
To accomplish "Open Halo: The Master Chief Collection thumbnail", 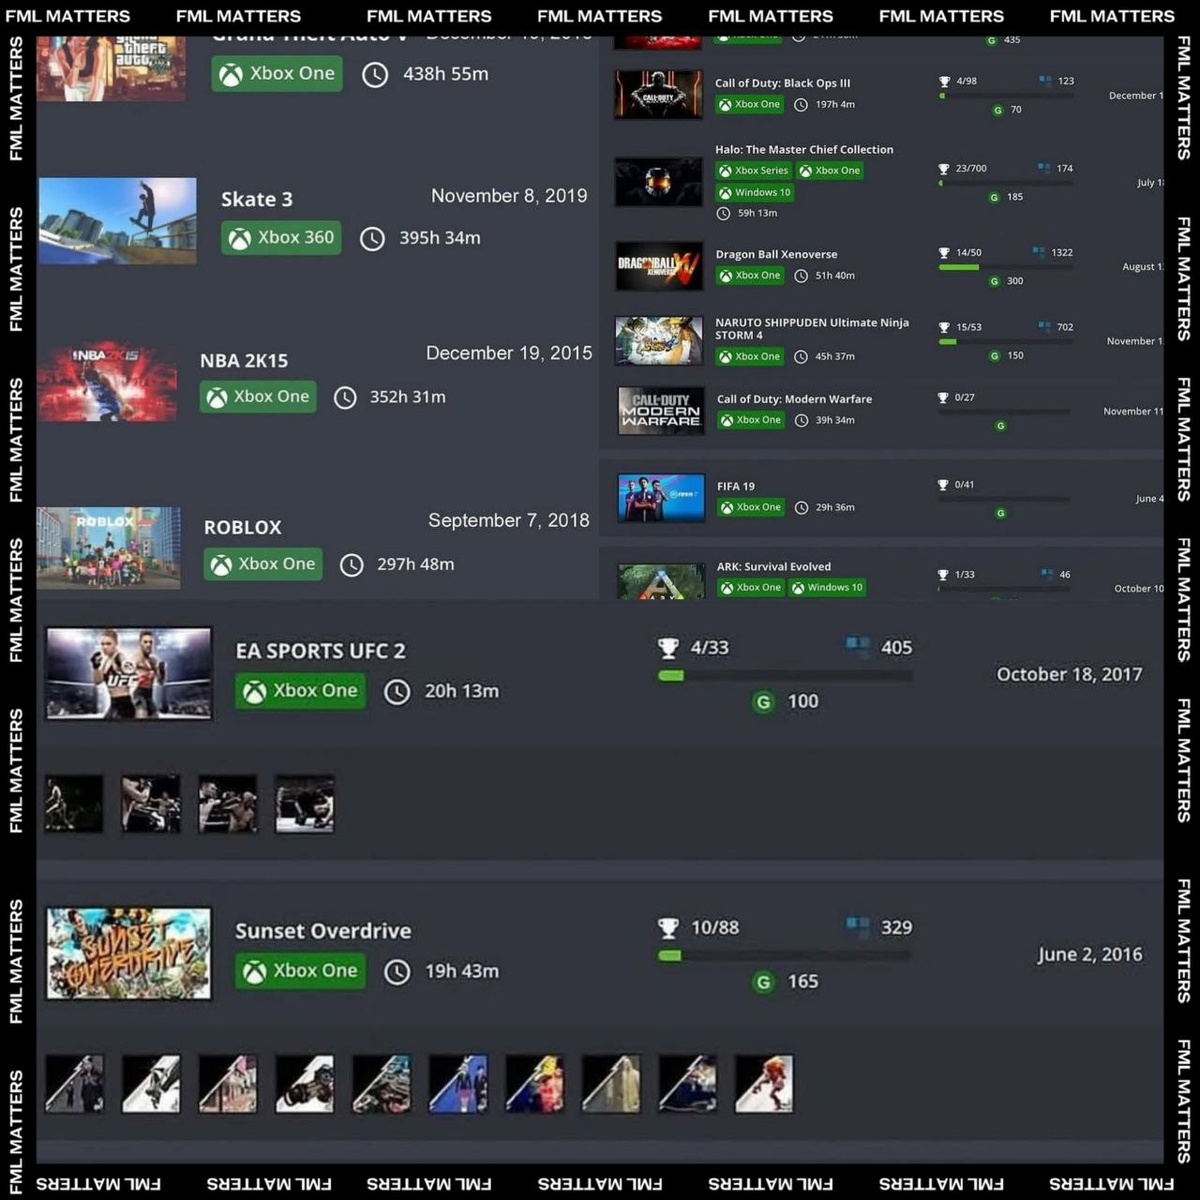I will pos(659,182).
